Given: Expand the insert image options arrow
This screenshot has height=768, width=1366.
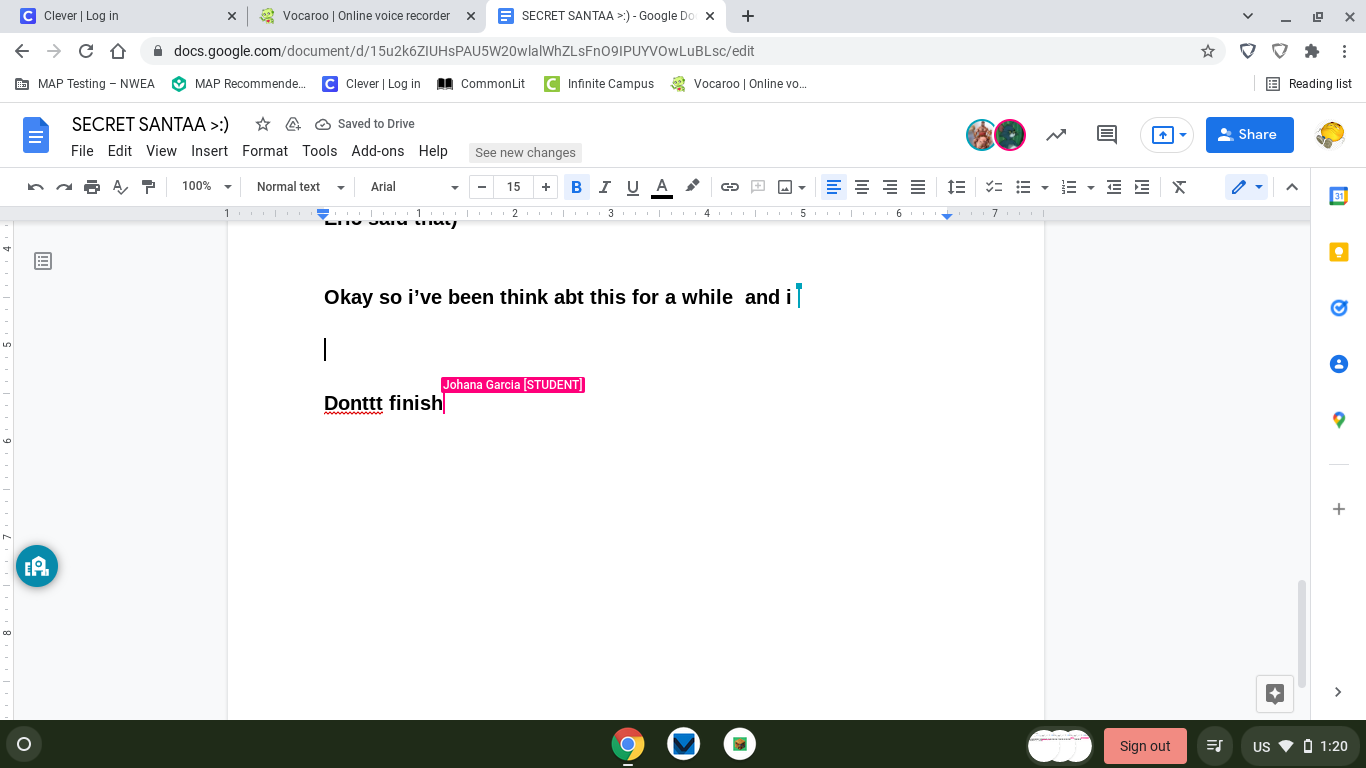Looking at the screenshot, I should (802, 187).
